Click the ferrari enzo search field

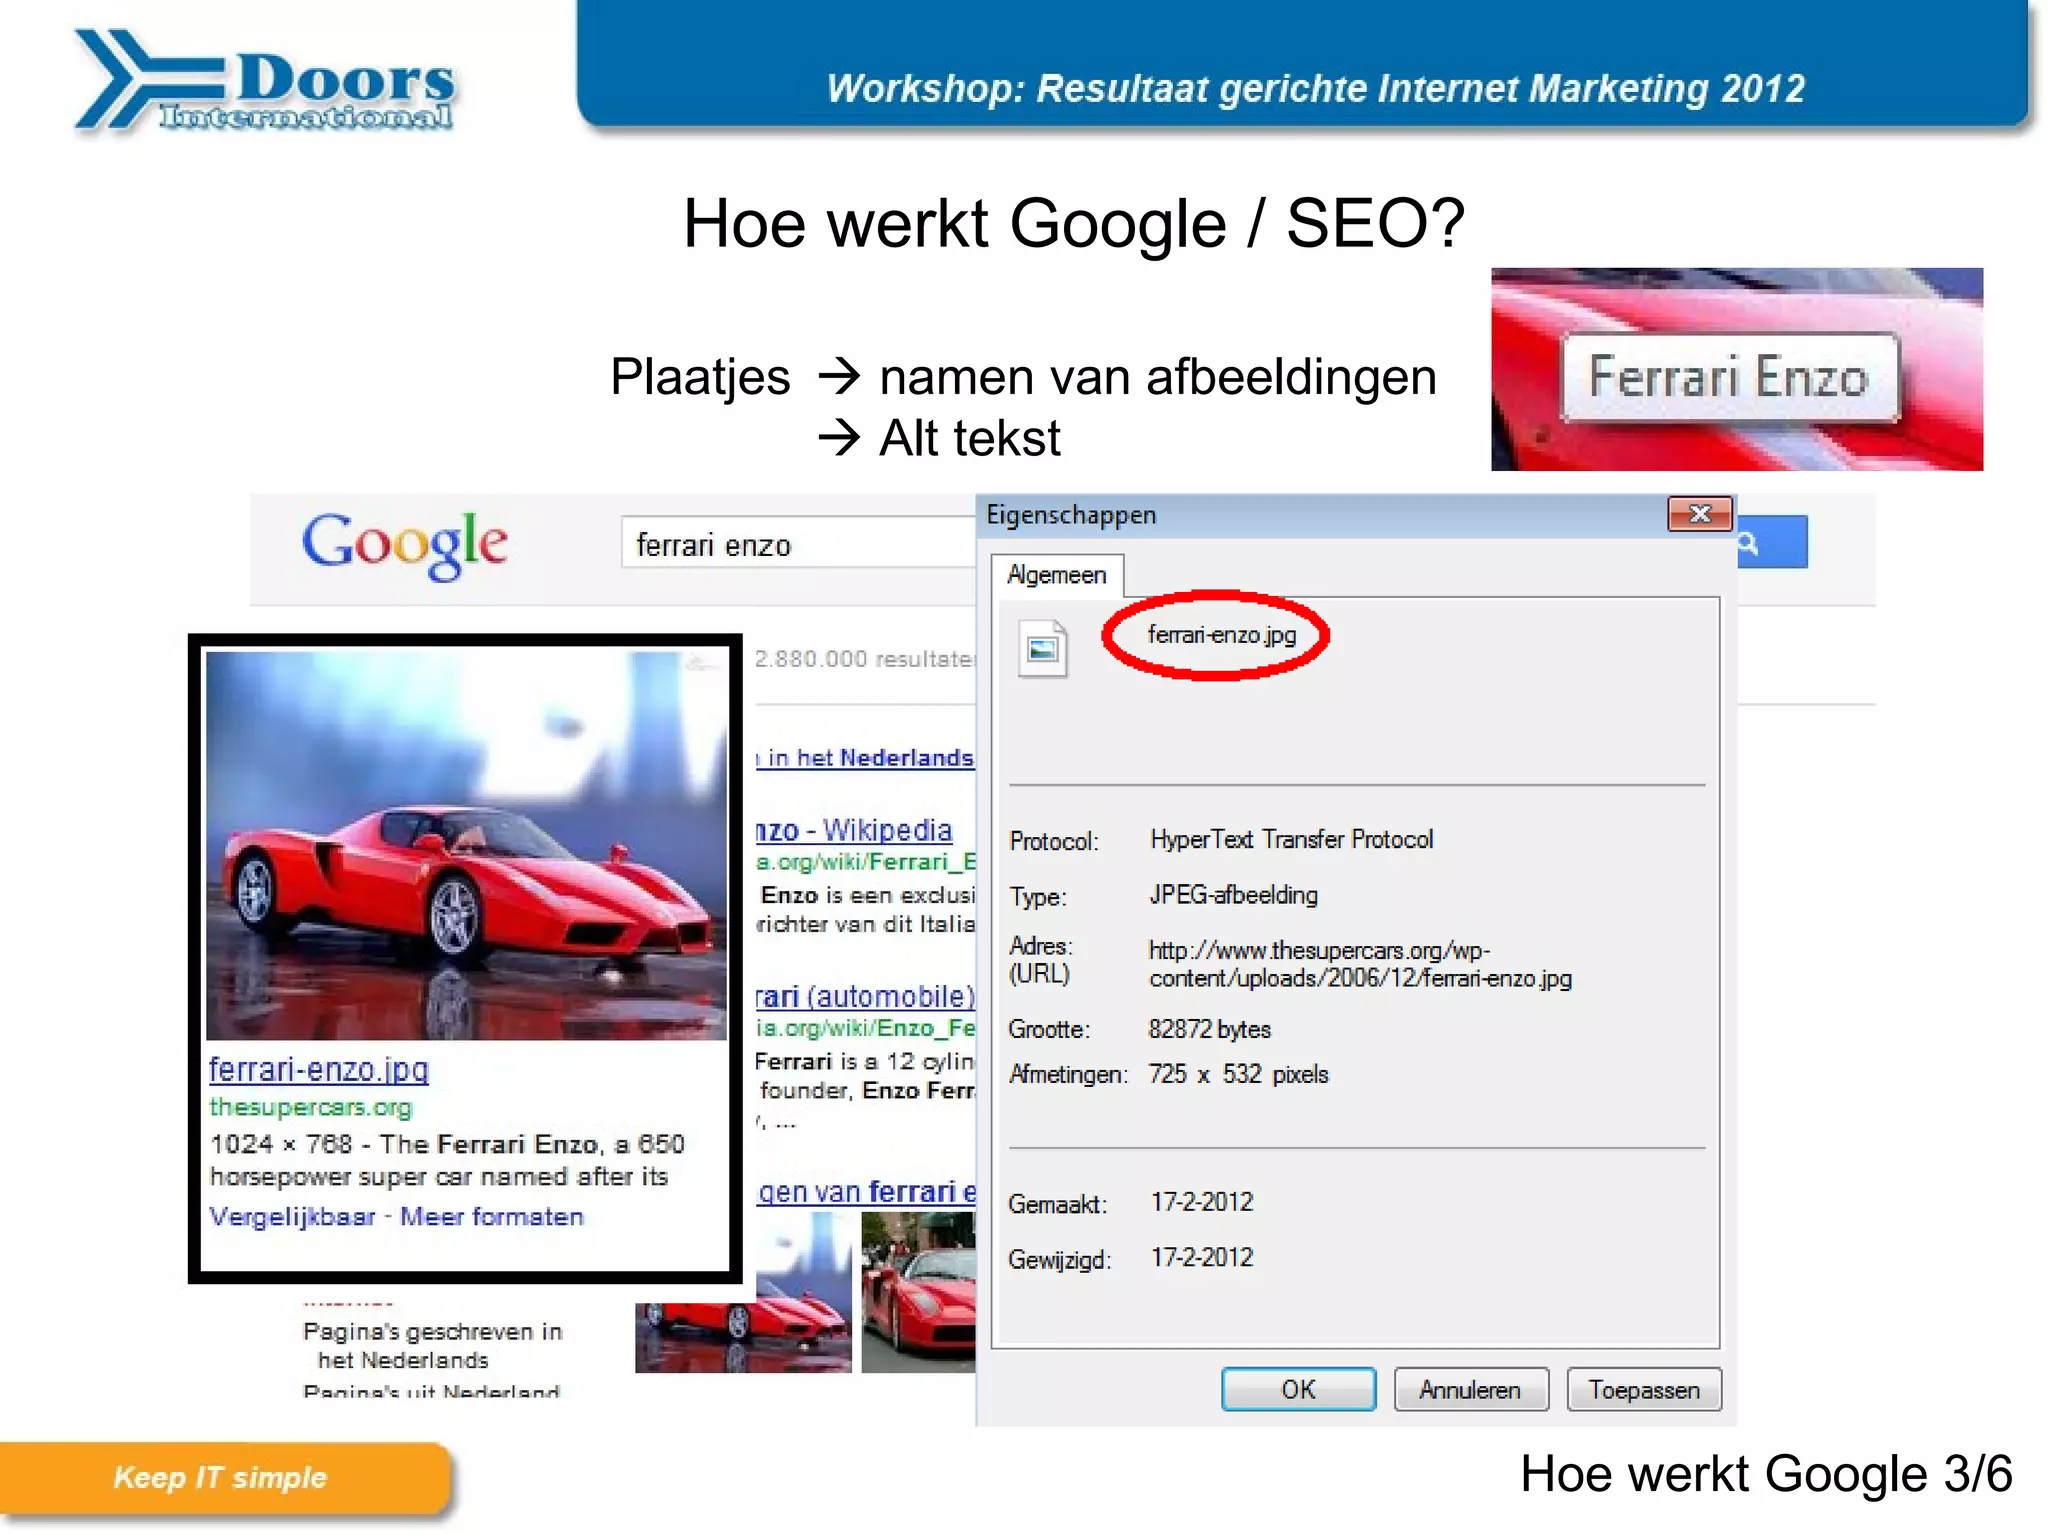click(798, 544)
